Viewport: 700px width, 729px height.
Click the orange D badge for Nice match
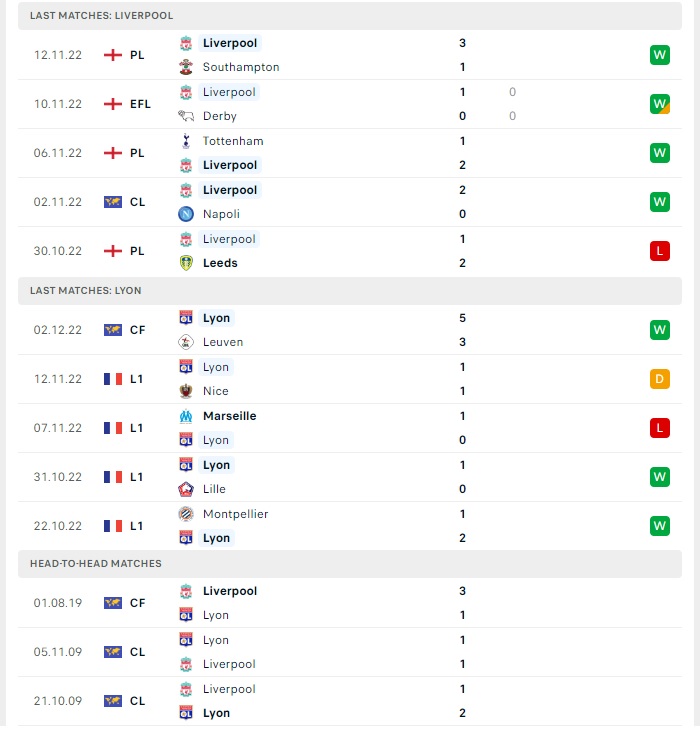(x=660, y=379)
